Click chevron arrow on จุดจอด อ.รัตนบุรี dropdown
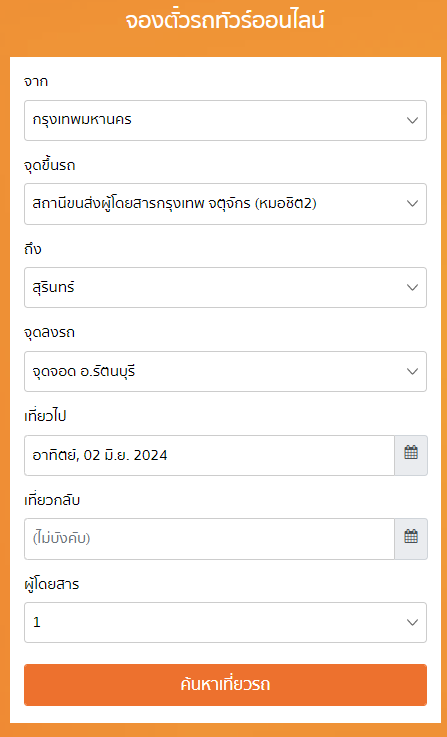Screen dimensions: 447x737 click(412, 371)
